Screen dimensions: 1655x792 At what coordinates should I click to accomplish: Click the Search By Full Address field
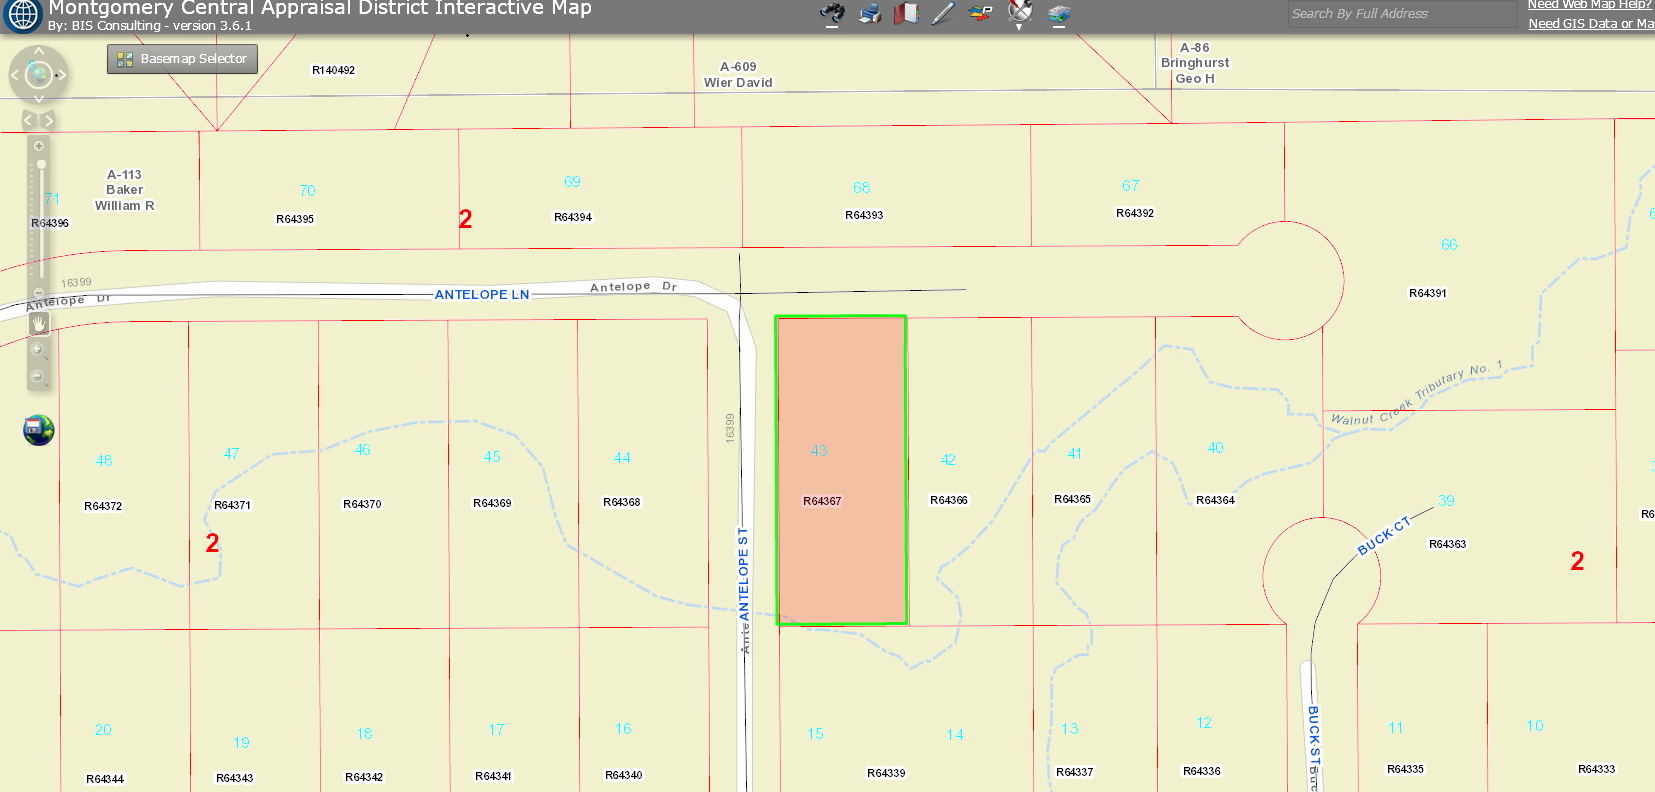[x=1401, y=14]
